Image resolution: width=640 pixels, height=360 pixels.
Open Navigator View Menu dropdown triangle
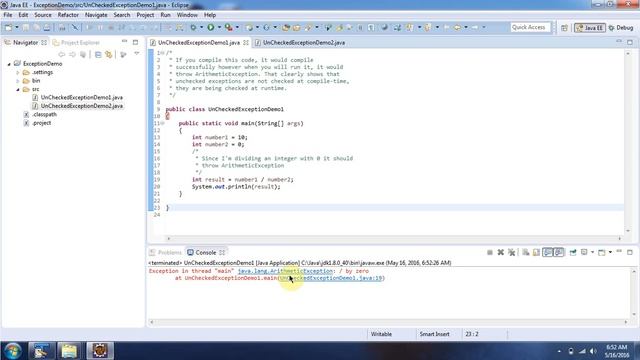click(137, 53)
